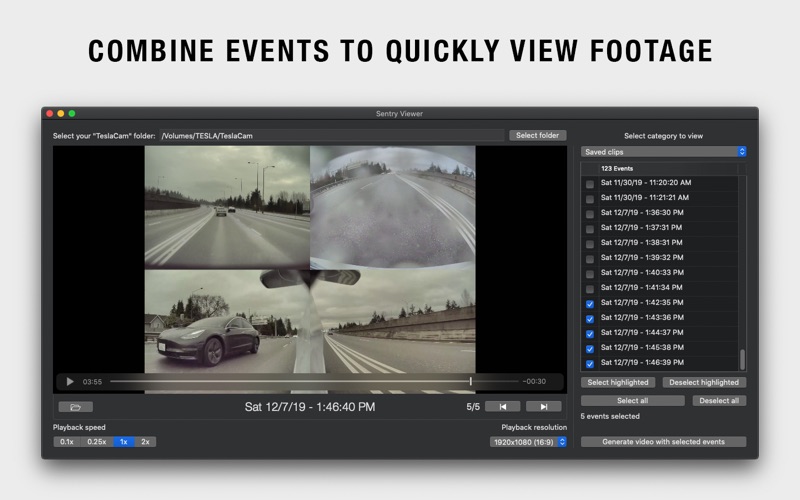The image size is (800, 500).
Task: Click the event list vertical scrollbar
Action: pyautogui.click(x=742, y=360)
